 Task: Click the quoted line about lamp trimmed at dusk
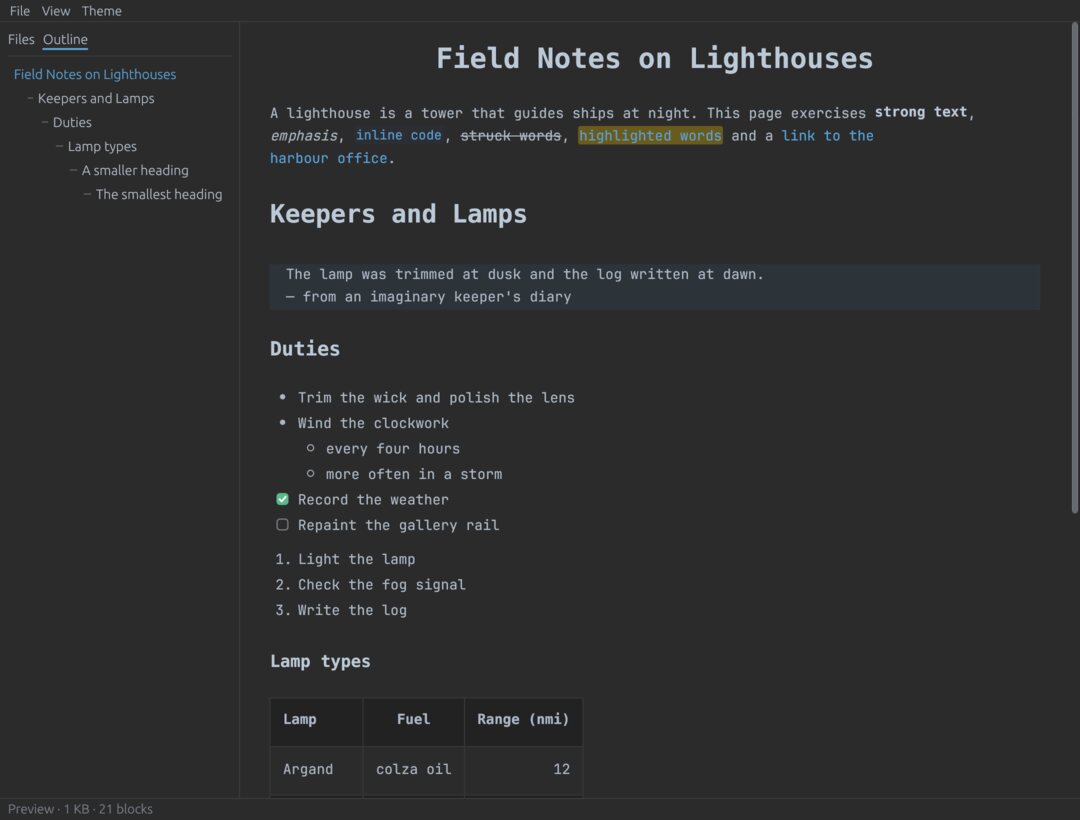pos(525,274)
